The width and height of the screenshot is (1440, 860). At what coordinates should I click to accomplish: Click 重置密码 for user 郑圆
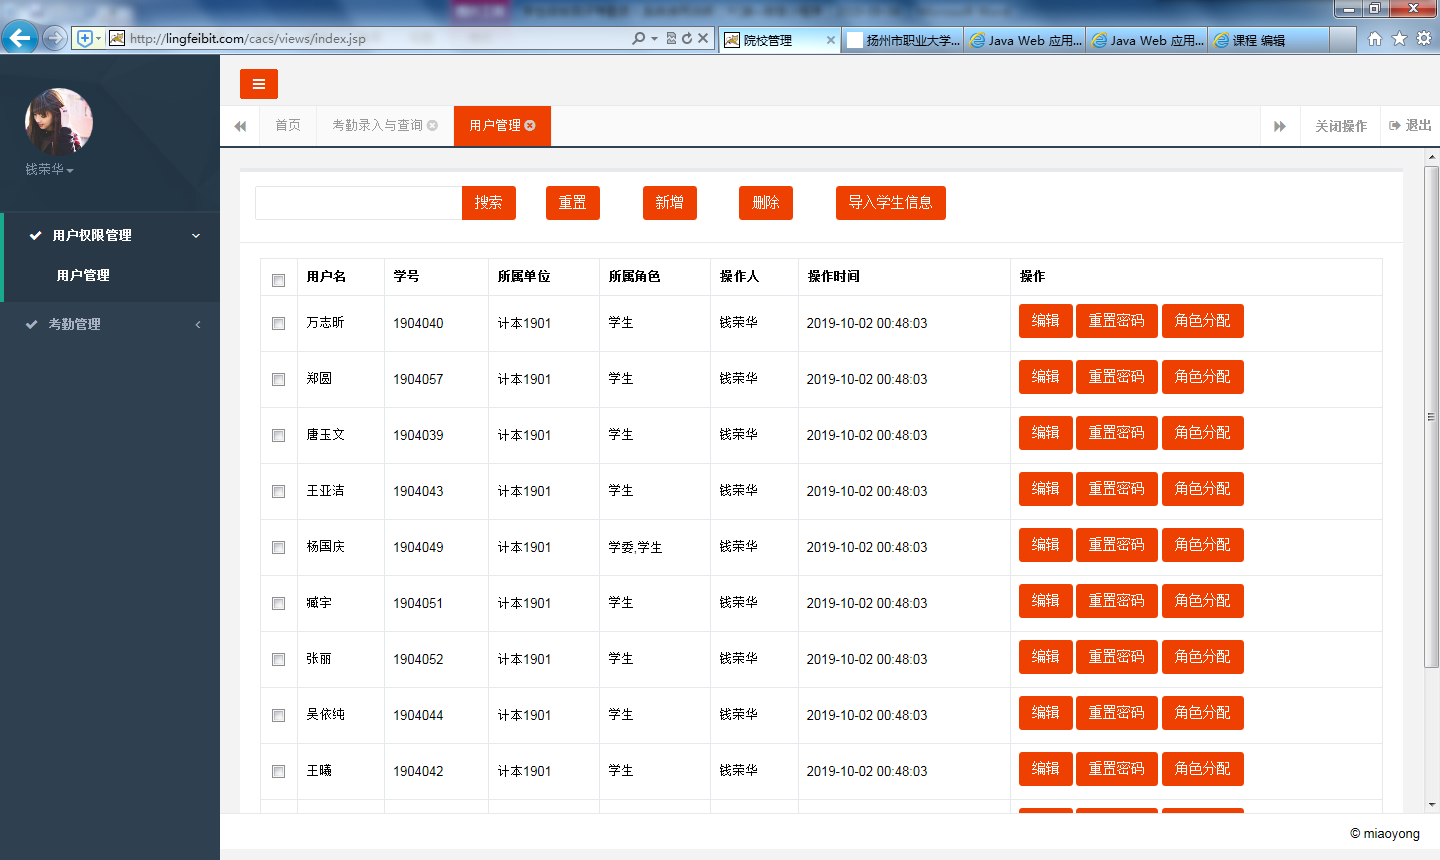click(1116, 377)
